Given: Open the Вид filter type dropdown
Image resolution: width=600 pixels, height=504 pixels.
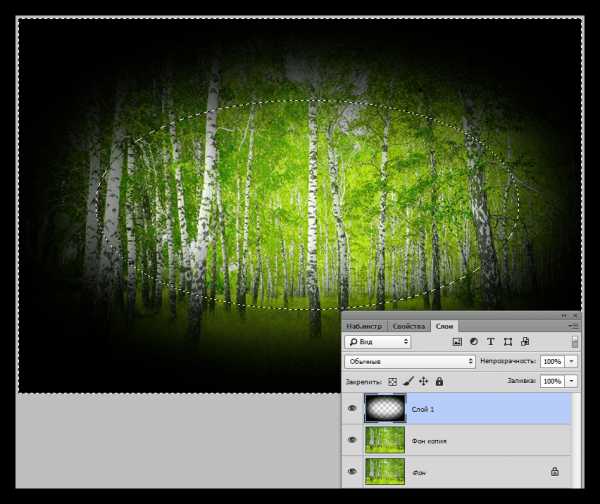Looking at the screenshot, I should pyautogui.click(x=377, y=342).
